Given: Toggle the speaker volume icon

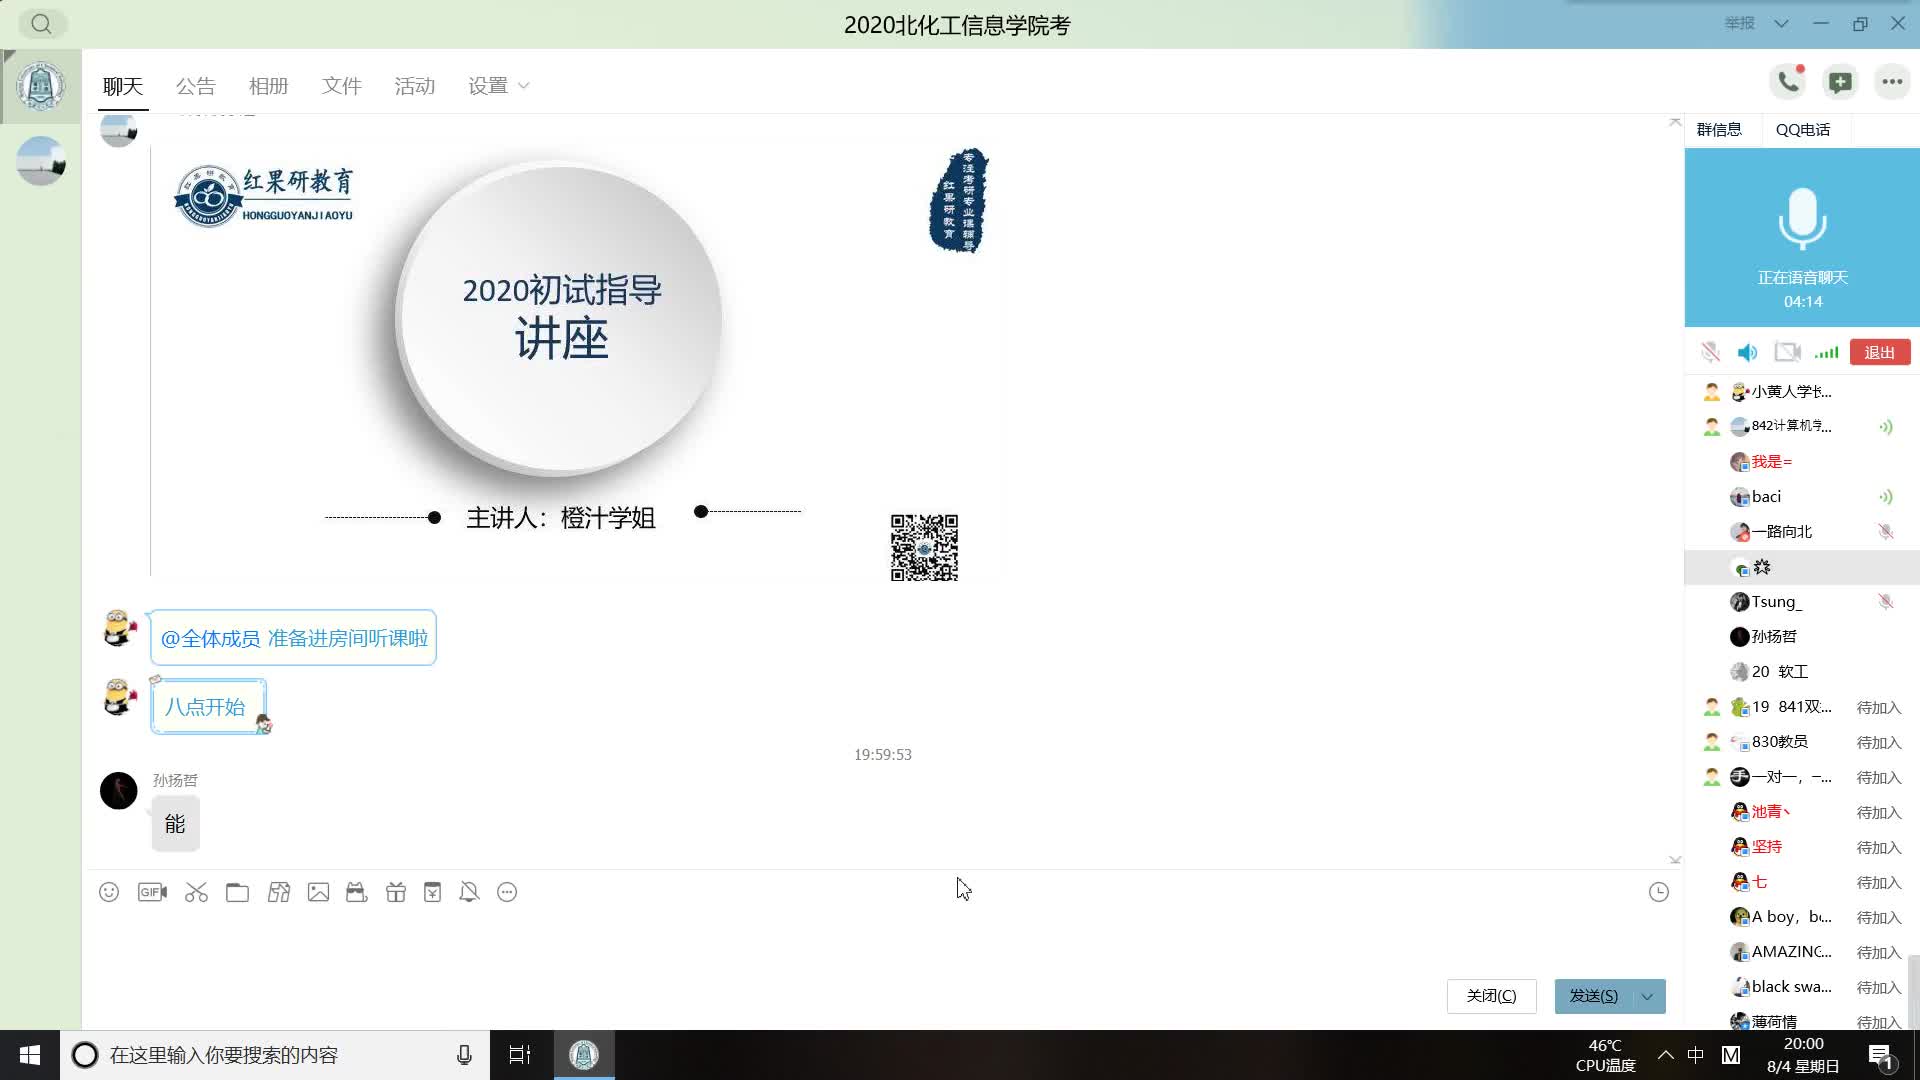Looking at the screenshot, I should point(1747,352).
